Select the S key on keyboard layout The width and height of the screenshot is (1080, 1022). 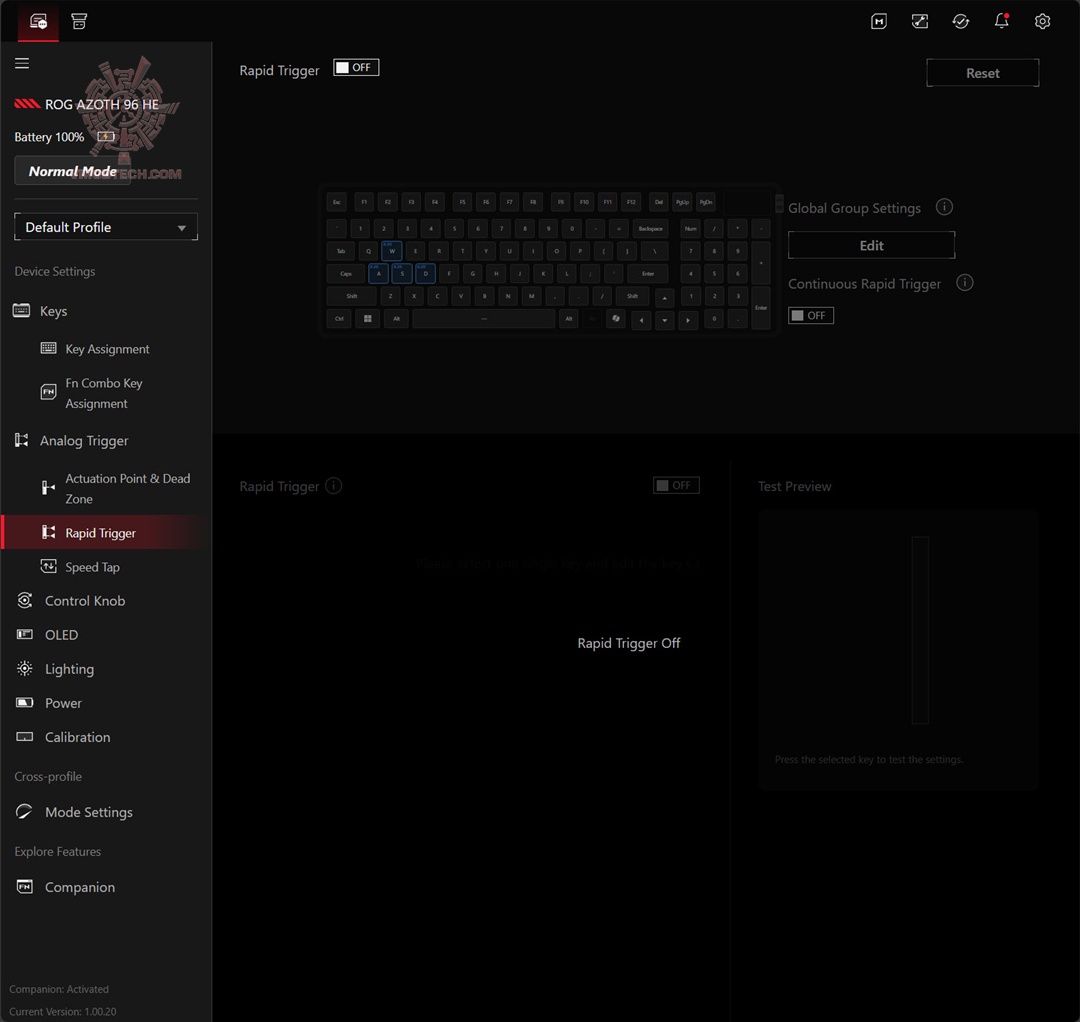click(402, 273)
